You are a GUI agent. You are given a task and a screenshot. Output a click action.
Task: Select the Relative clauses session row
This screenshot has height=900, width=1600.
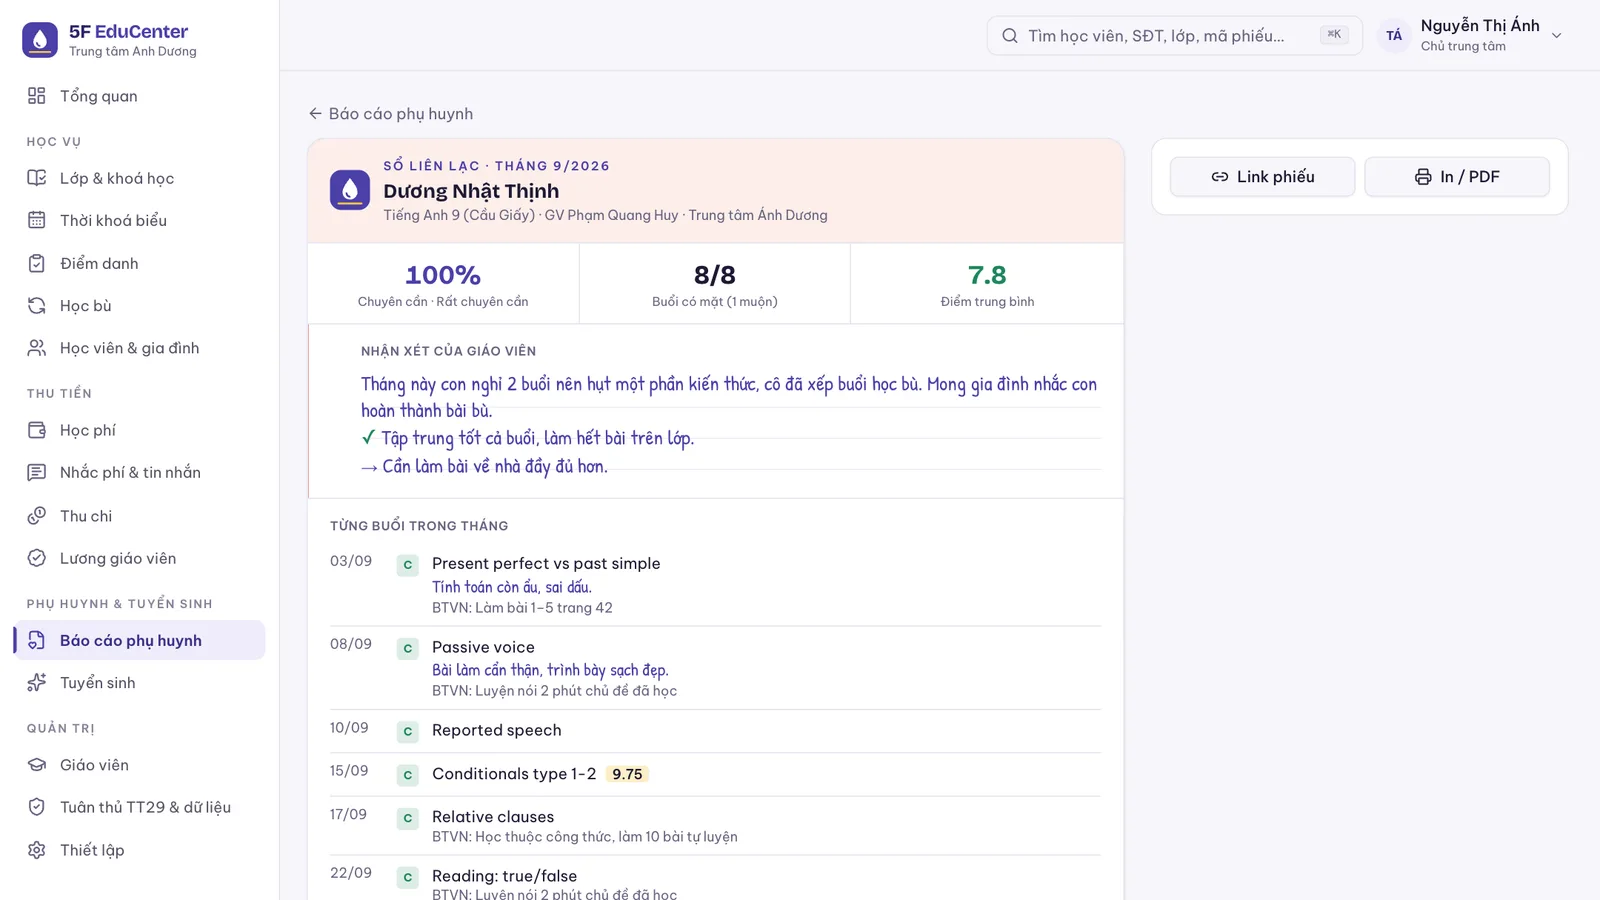tap(715, 826)
